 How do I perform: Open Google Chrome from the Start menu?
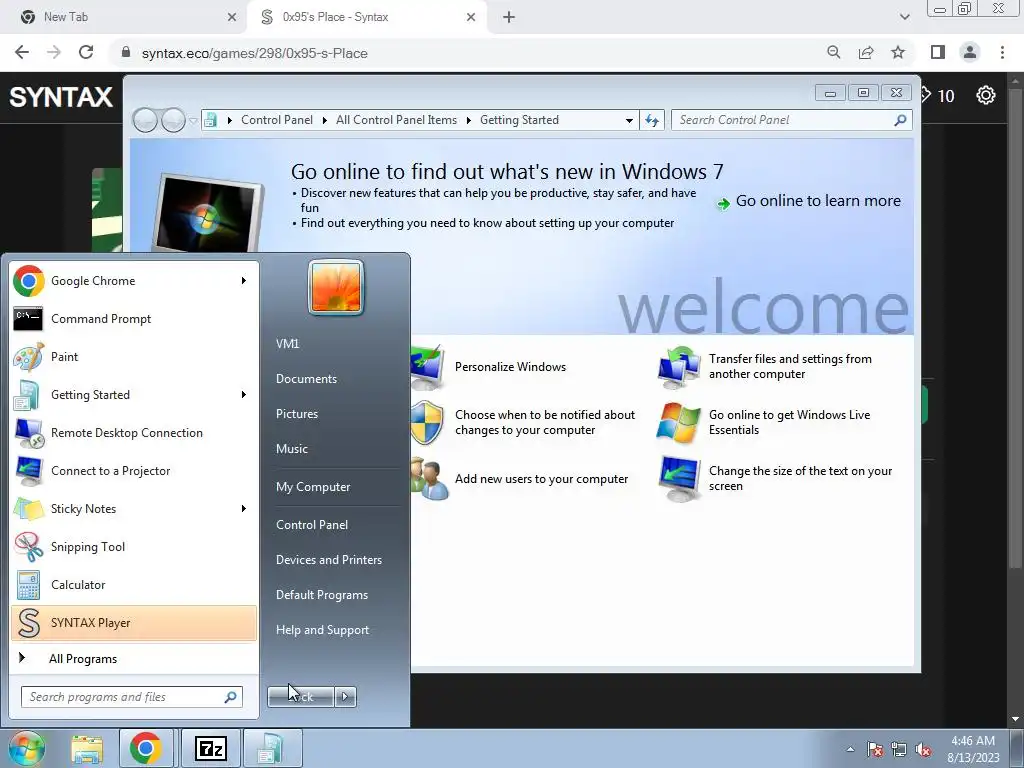[x=134, y=281]
